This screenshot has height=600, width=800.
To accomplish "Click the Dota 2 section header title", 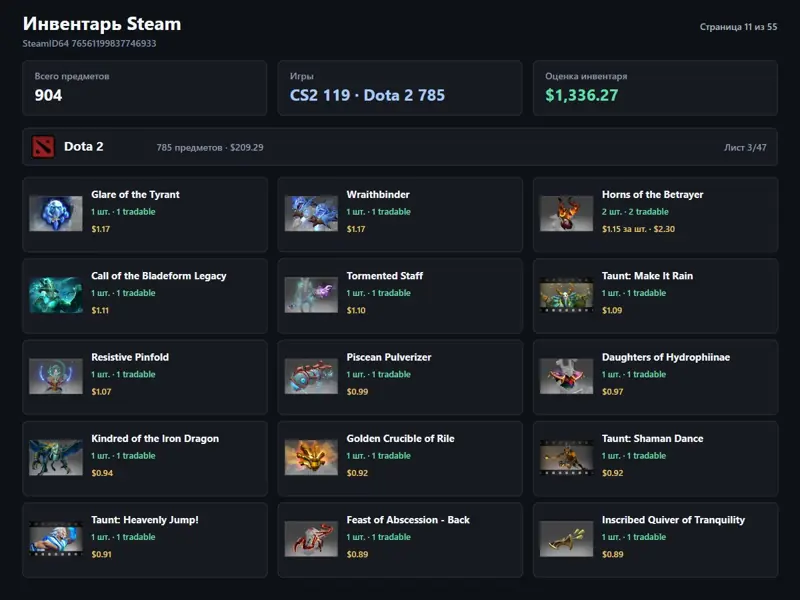I will tap(84, 147).
